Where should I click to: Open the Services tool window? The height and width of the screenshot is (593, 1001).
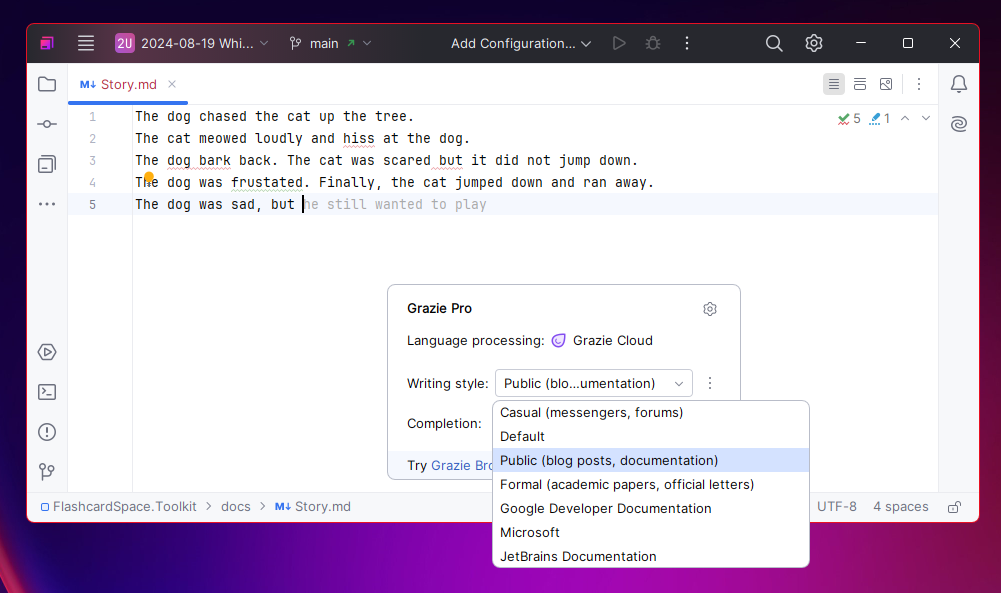pyautogui.click(x=47, y=352)
